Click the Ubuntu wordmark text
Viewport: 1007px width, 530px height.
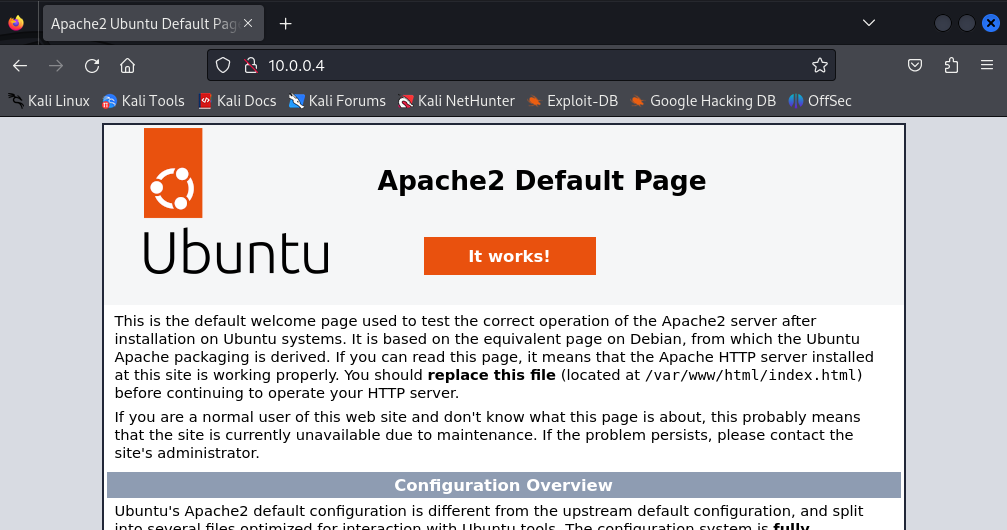(236, 251)
